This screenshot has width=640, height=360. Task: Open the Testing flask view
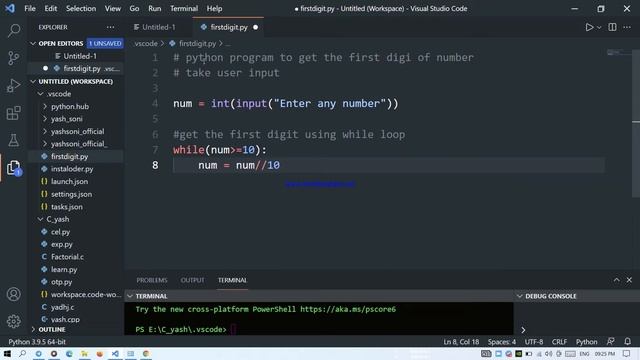pyautogui.click(x=13, y=140)
